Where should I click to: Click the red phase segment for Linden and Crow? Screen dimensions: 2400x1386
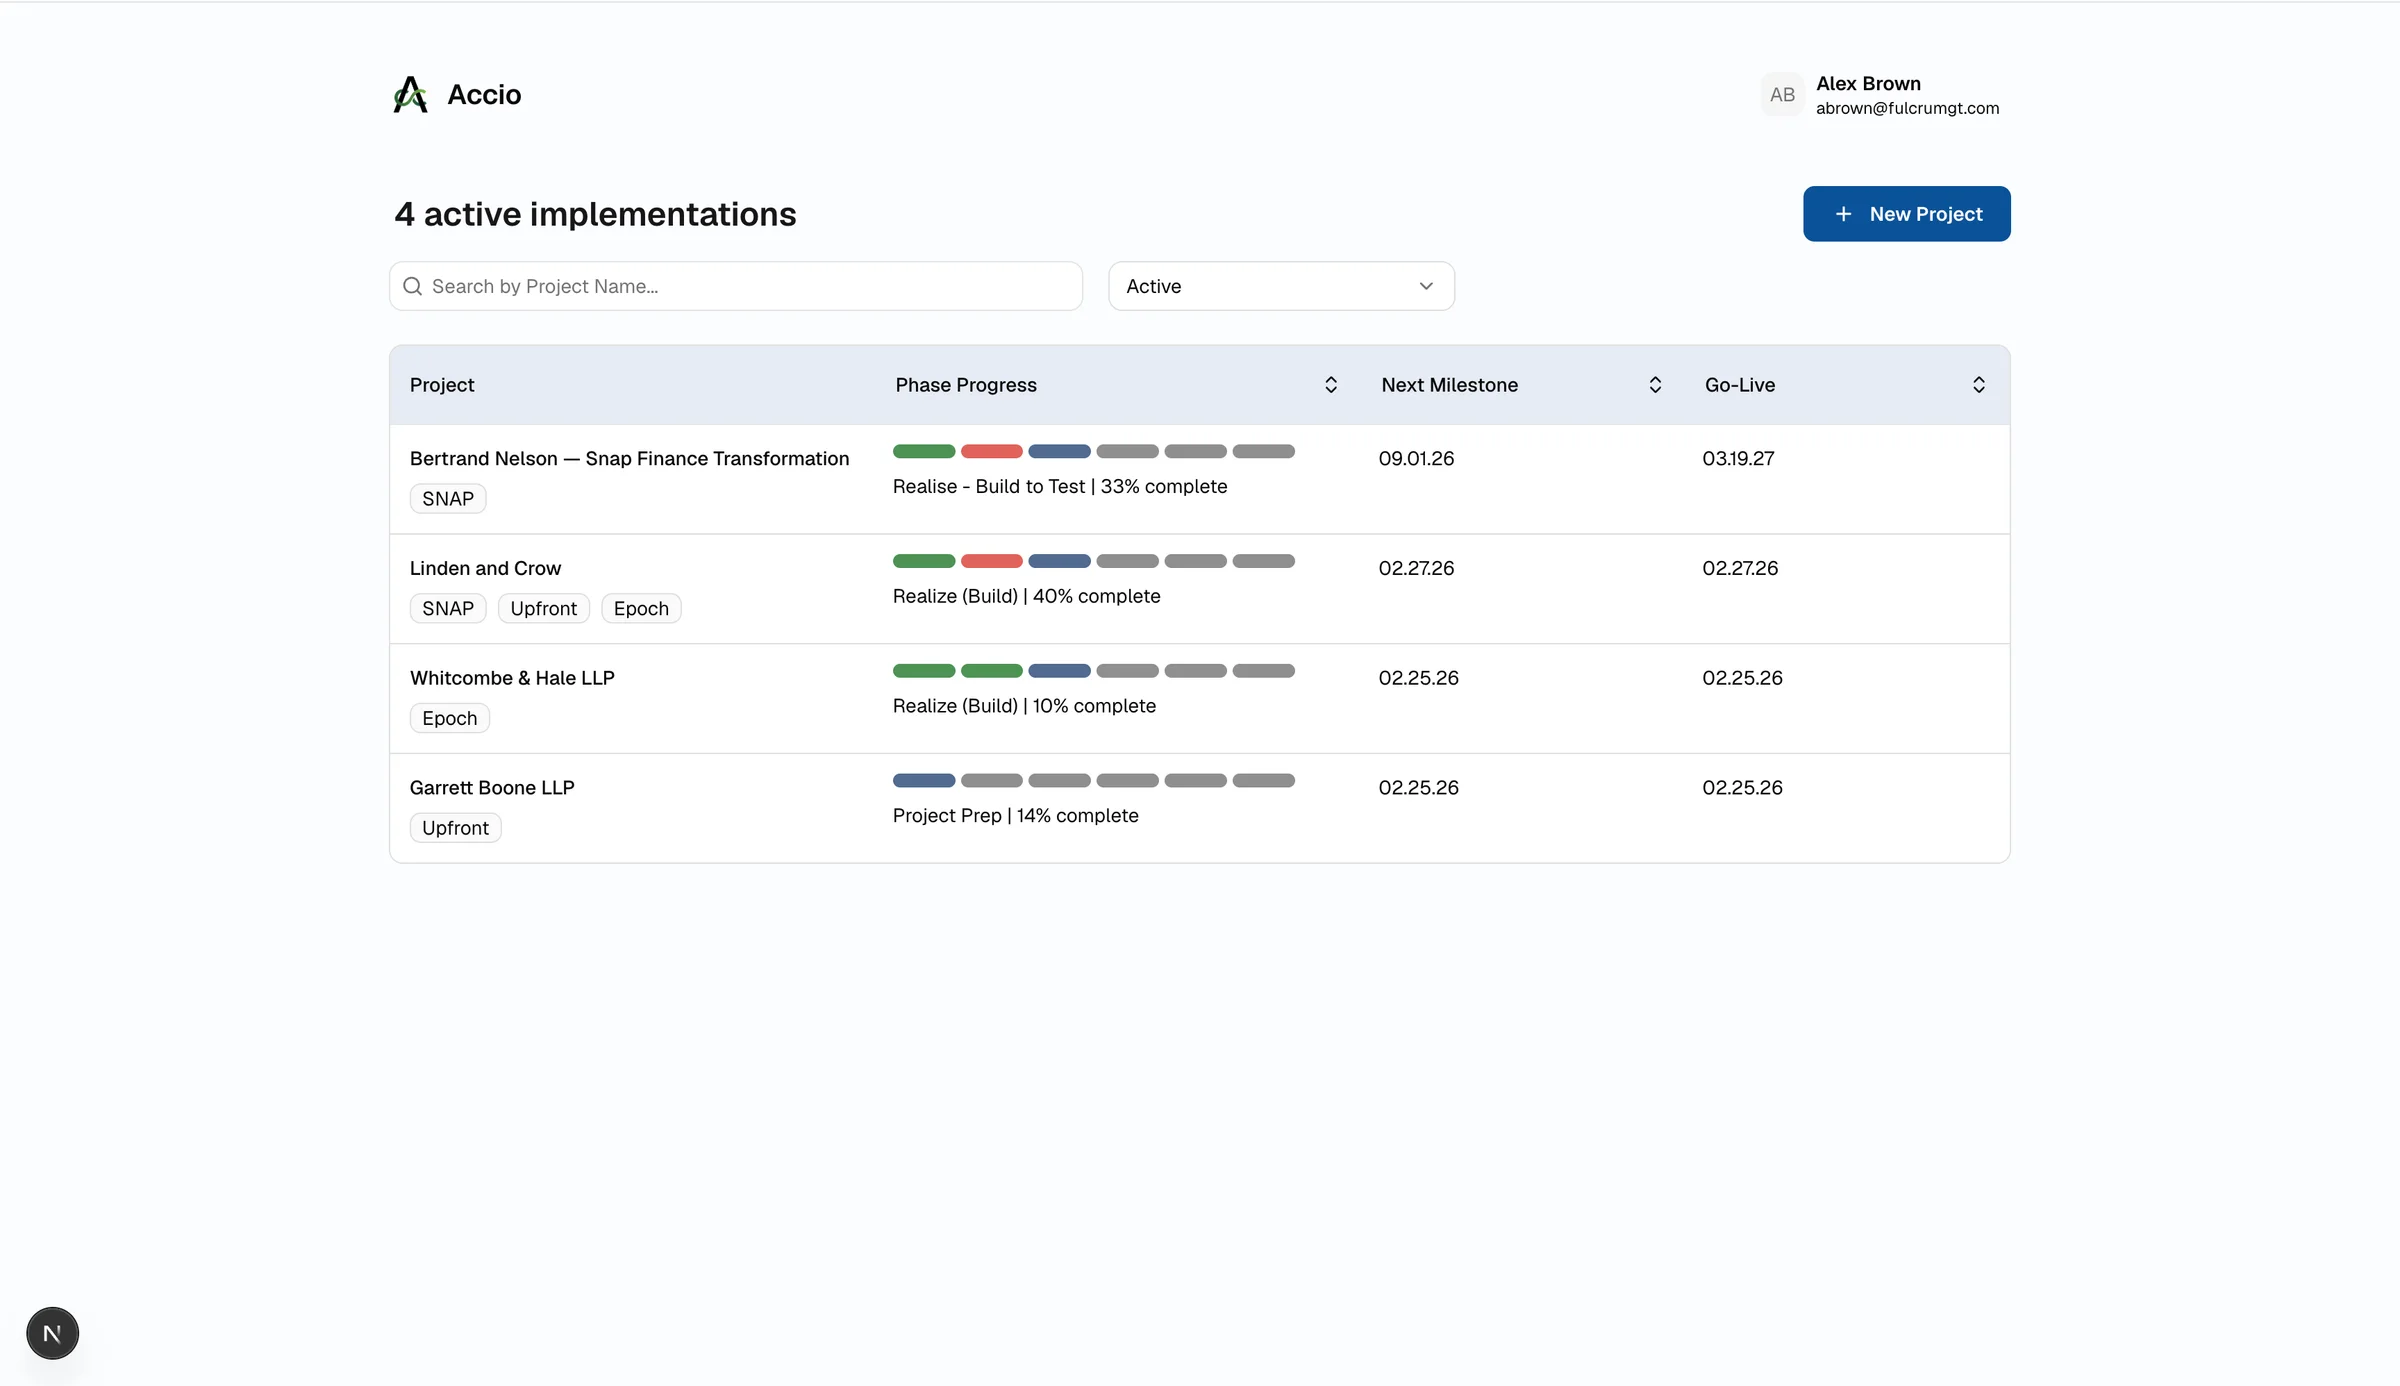pyautogui.click(x=991, y=561)
